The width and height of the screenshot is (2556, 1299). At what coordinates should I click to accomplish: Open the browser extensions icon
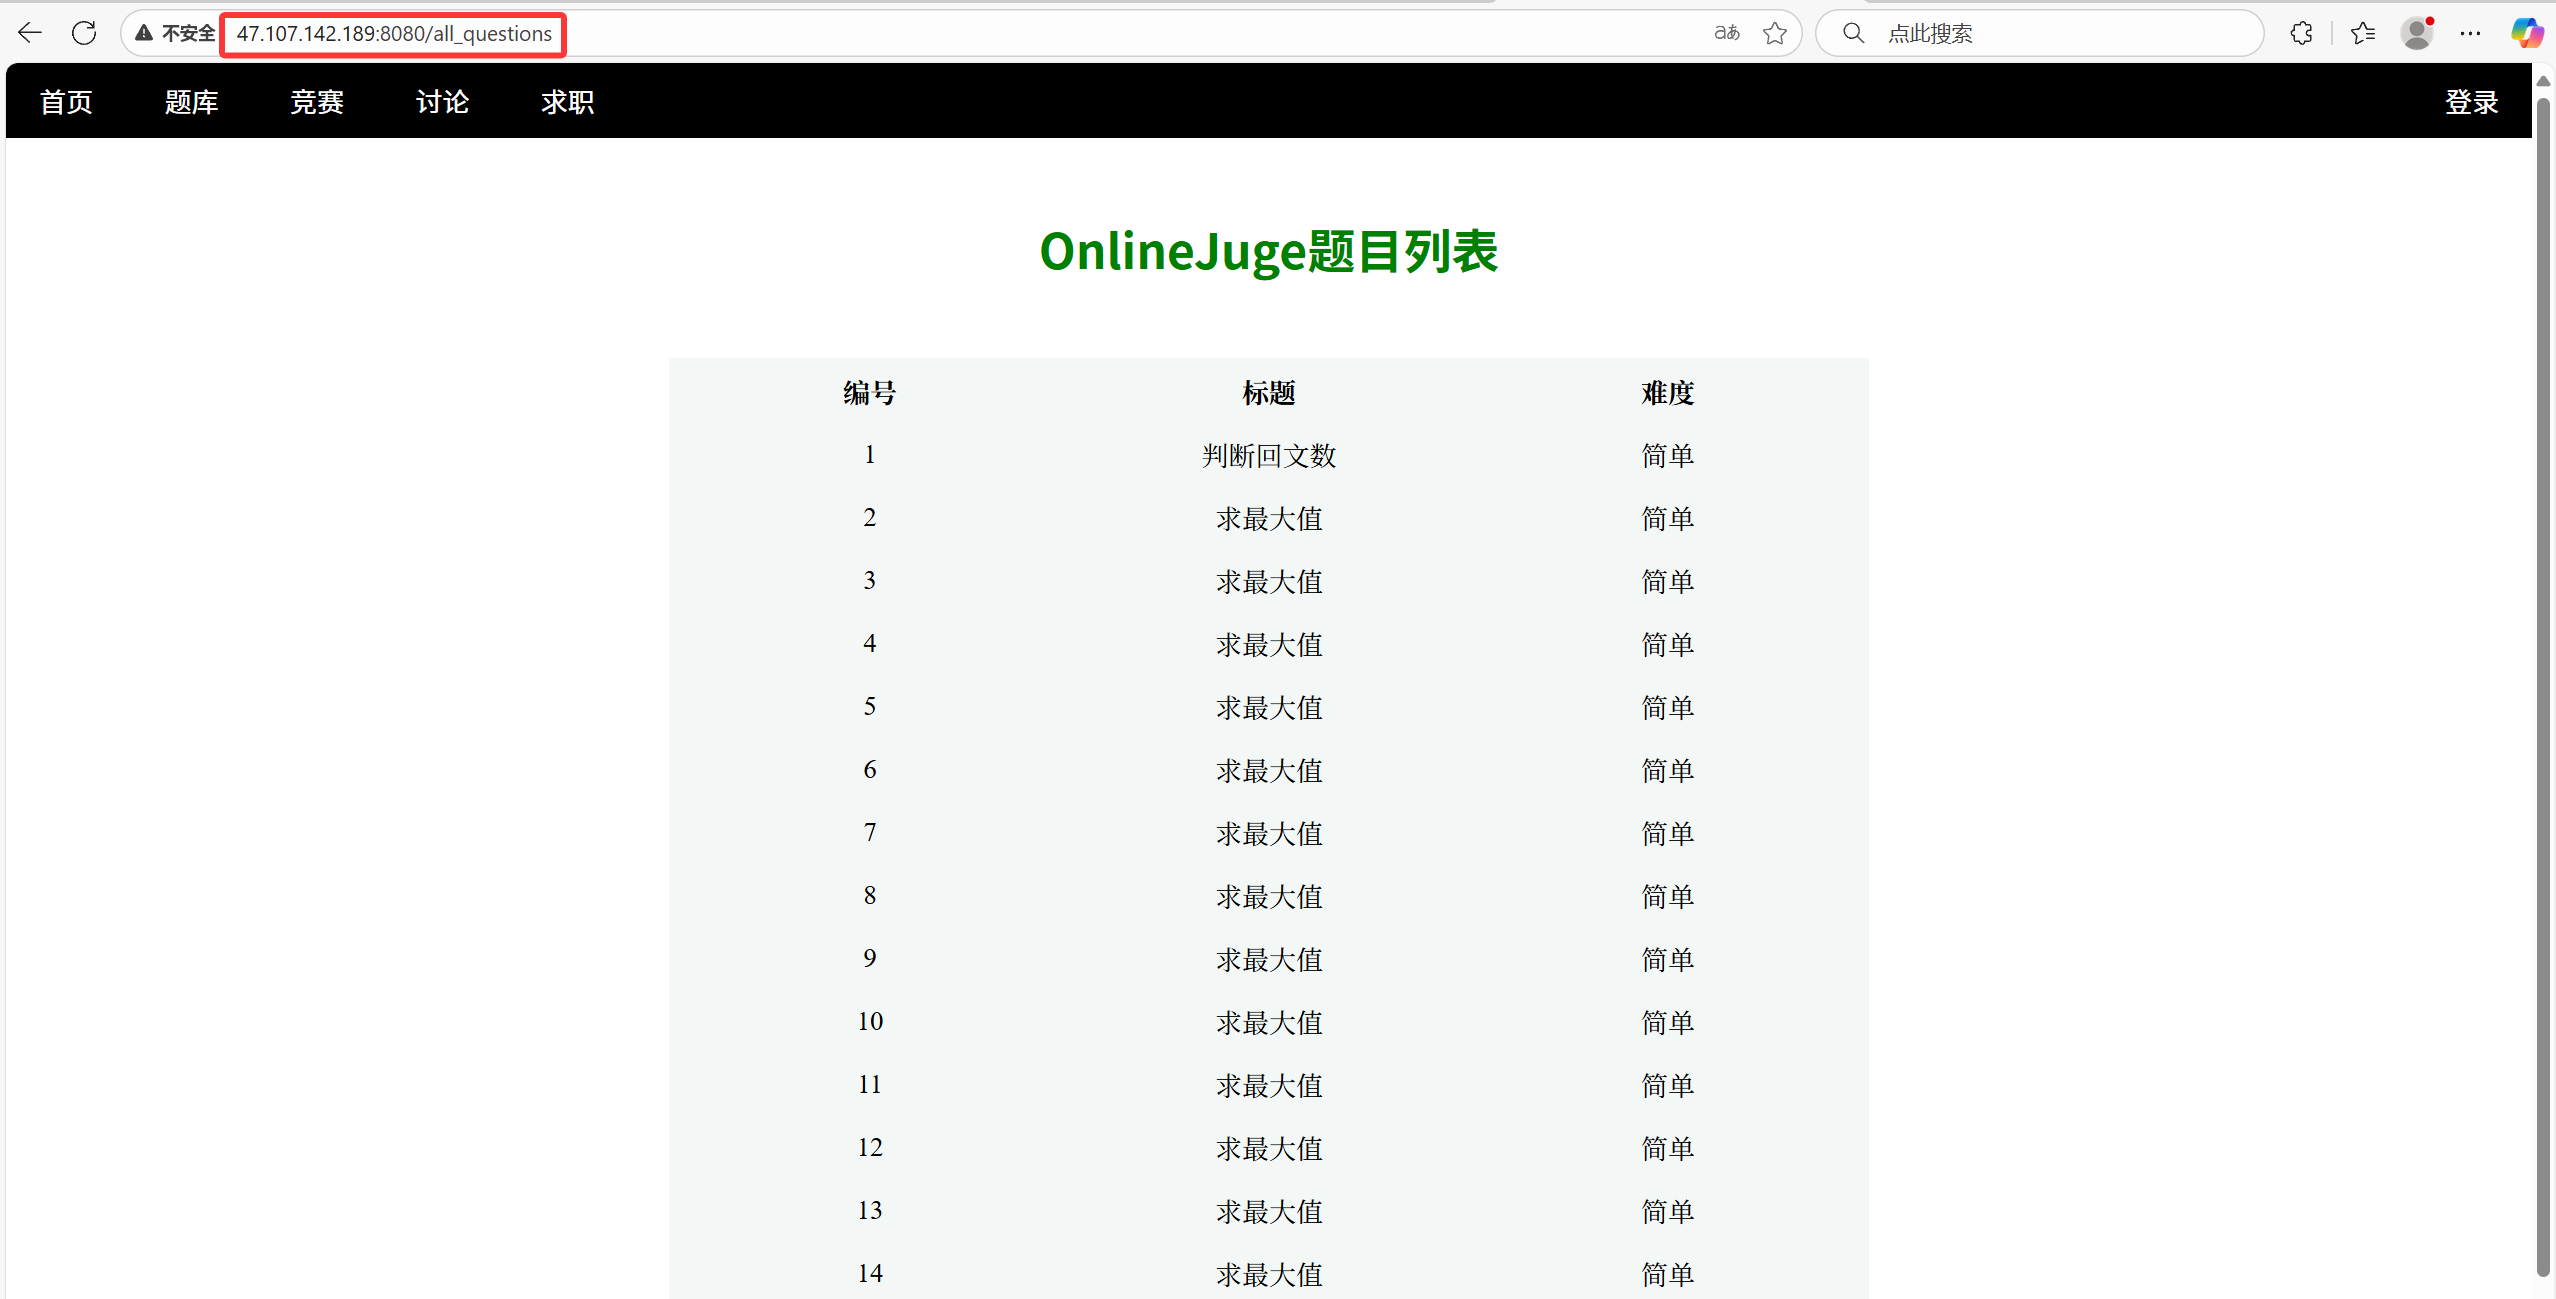2301,33
